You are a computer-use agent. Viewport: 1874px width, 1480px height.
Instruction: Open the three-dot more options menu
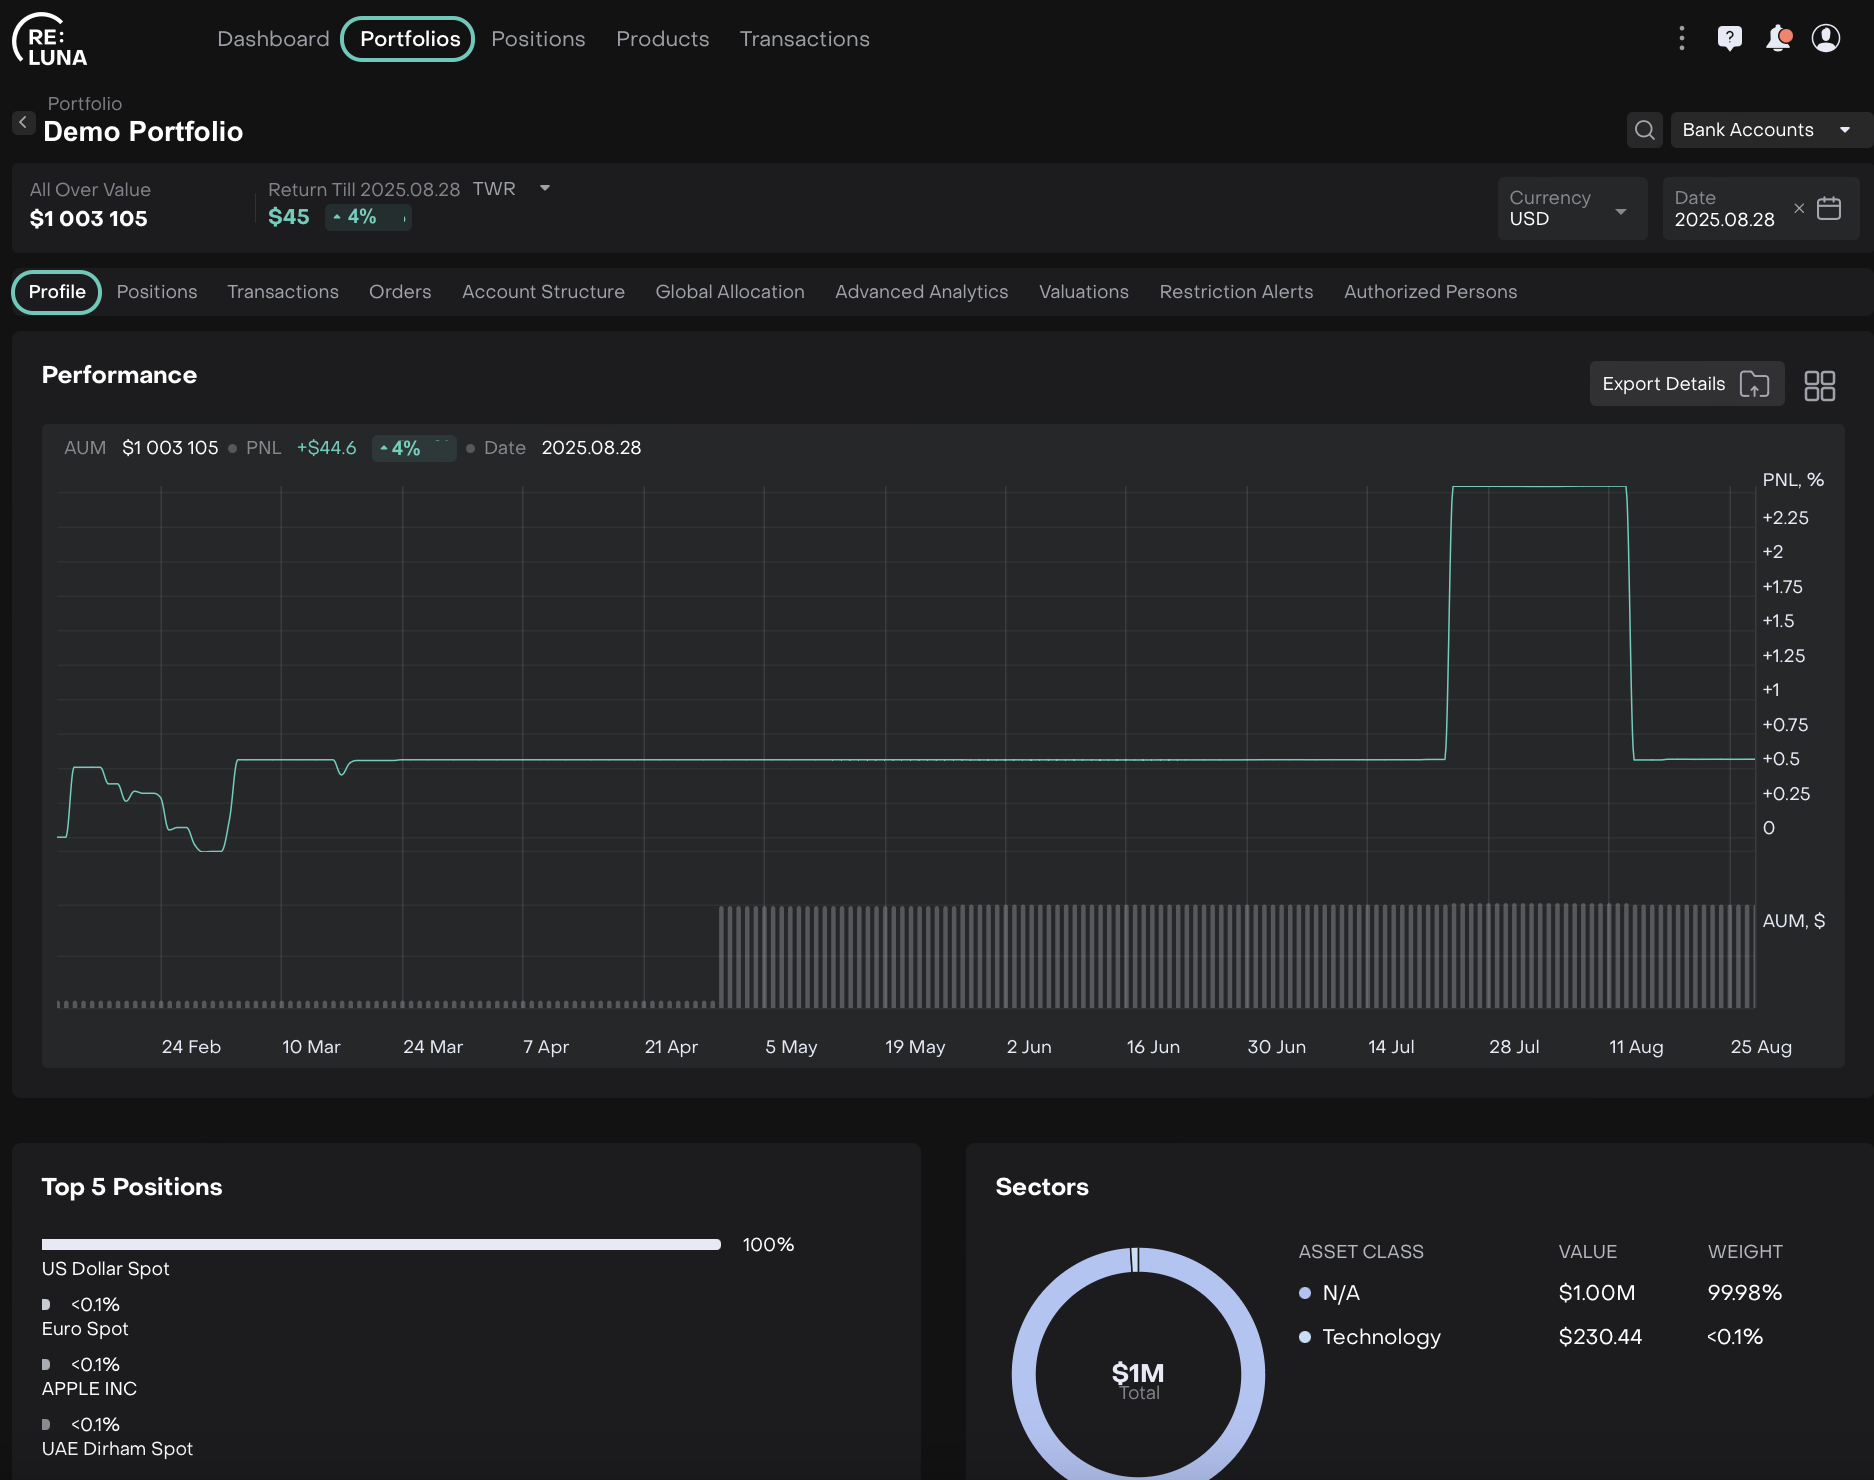click(x=1682, y=39)
